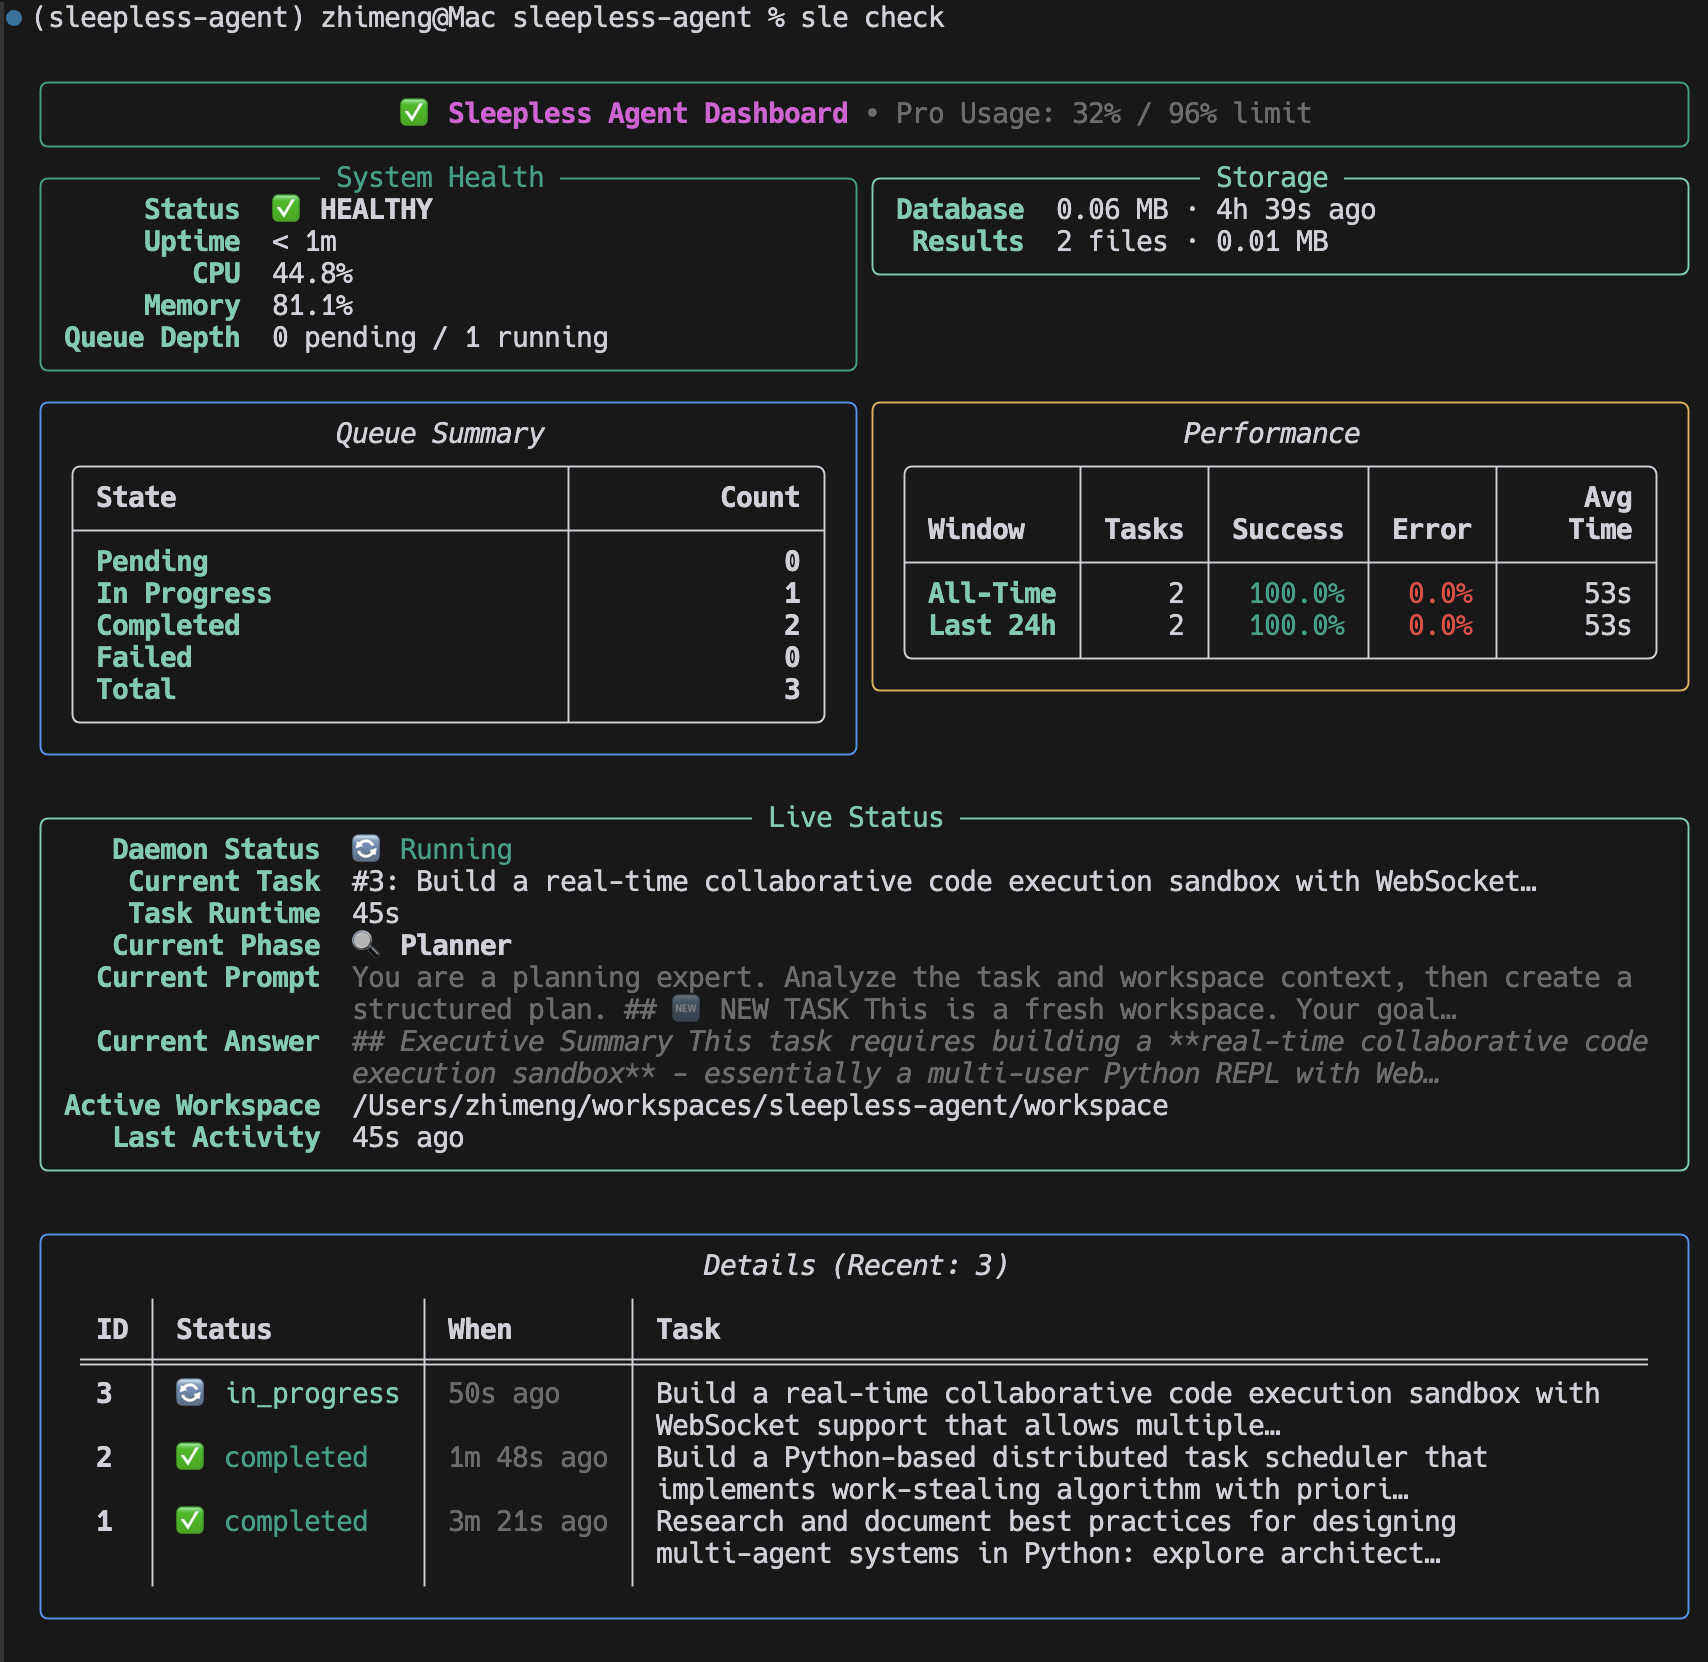Click the Task column header in Details
The width and height of the screenshot is (1708, 1662).
[x=688, y=1329]
